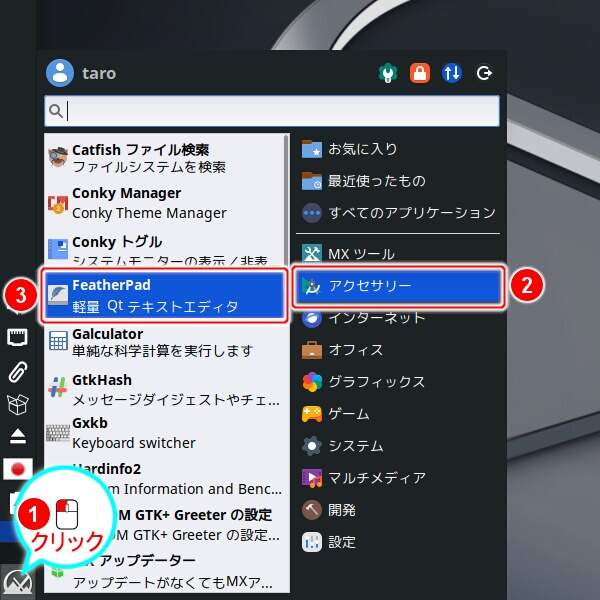Click the taro user avatar
The image size is (600, 600).
(x=61, y=73)
